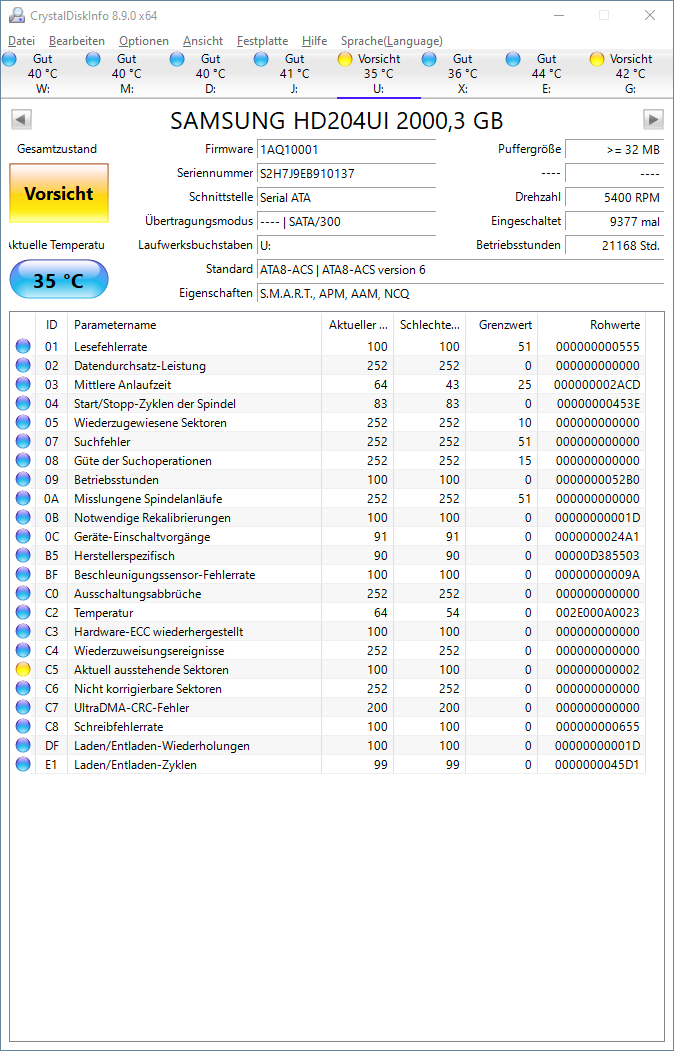674x1051 pixels.
Task: Select drive D: in disk bar
Action: [x=210, y=74]
